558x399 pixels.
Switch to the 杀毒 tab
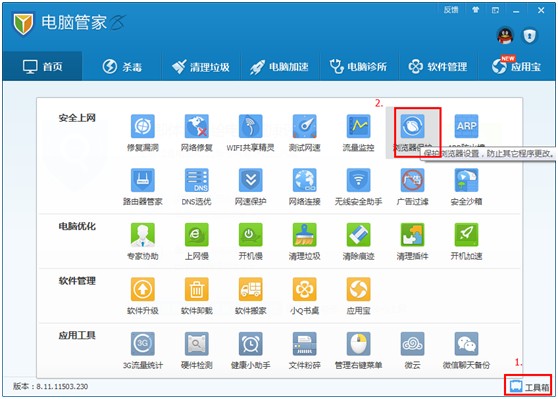tap(122, 67)
